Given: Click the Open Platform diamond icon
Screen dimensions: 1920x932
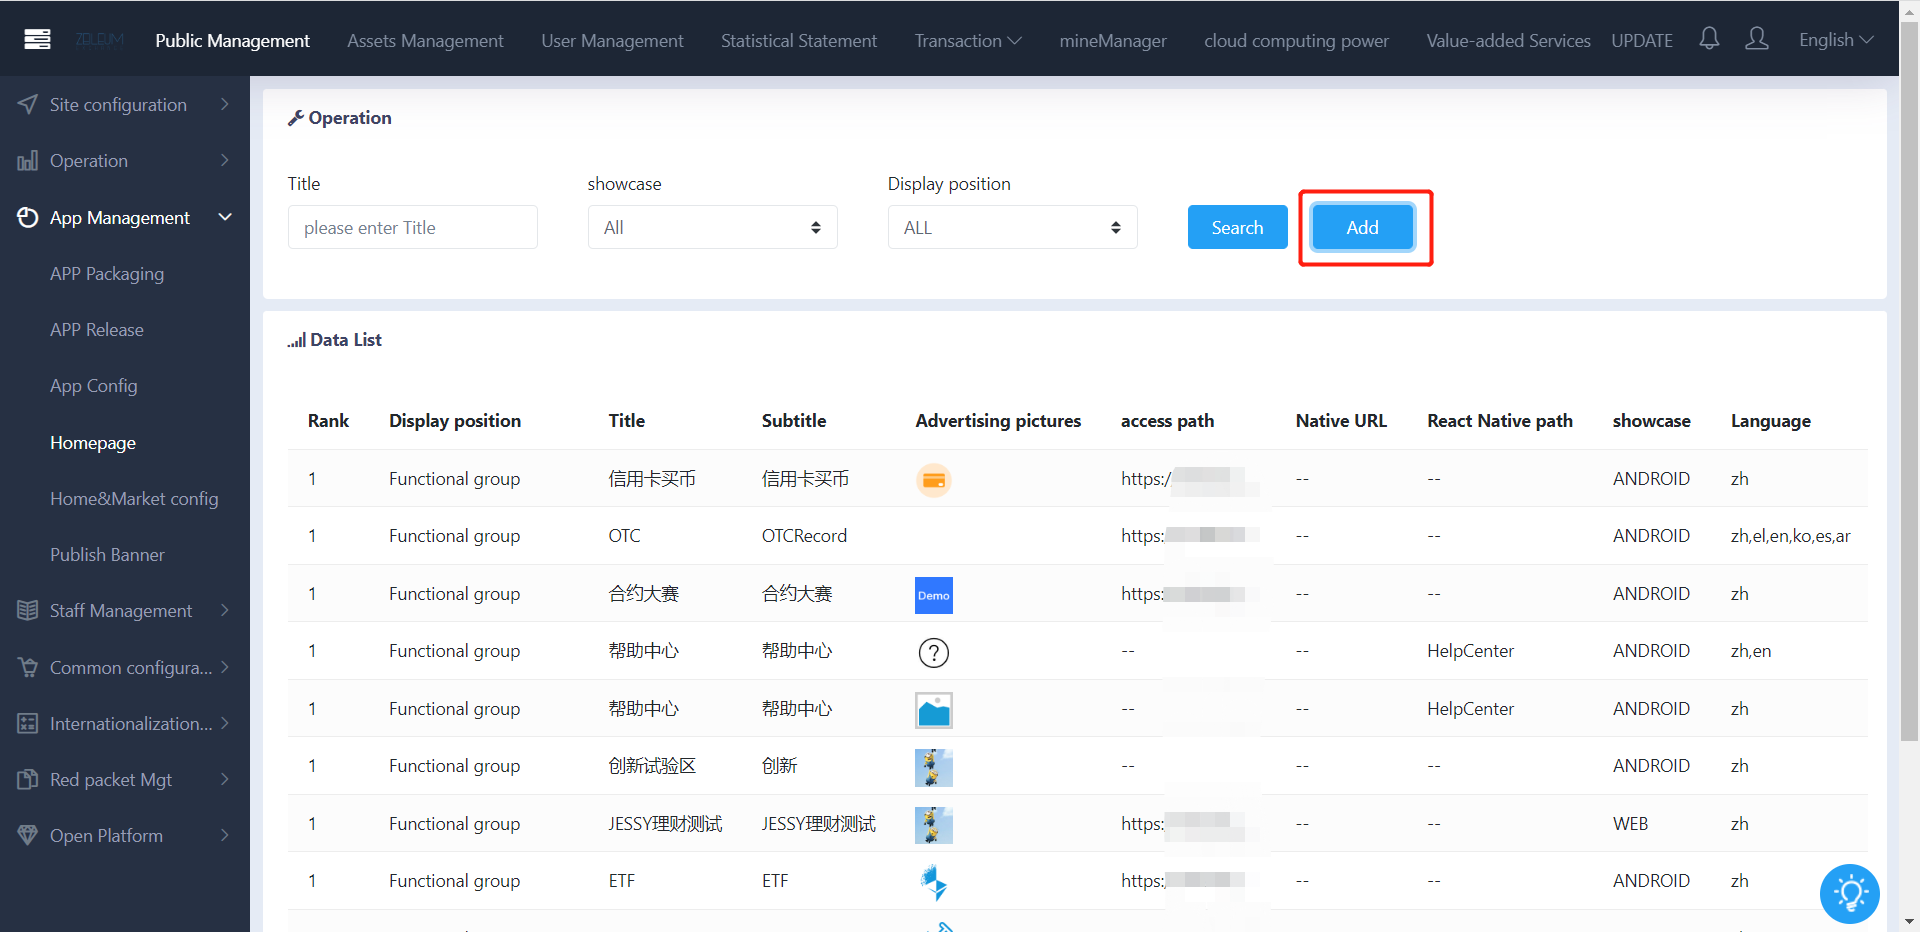Looking at the screenshot, I should pyautogui.click(x=28, y=835).
